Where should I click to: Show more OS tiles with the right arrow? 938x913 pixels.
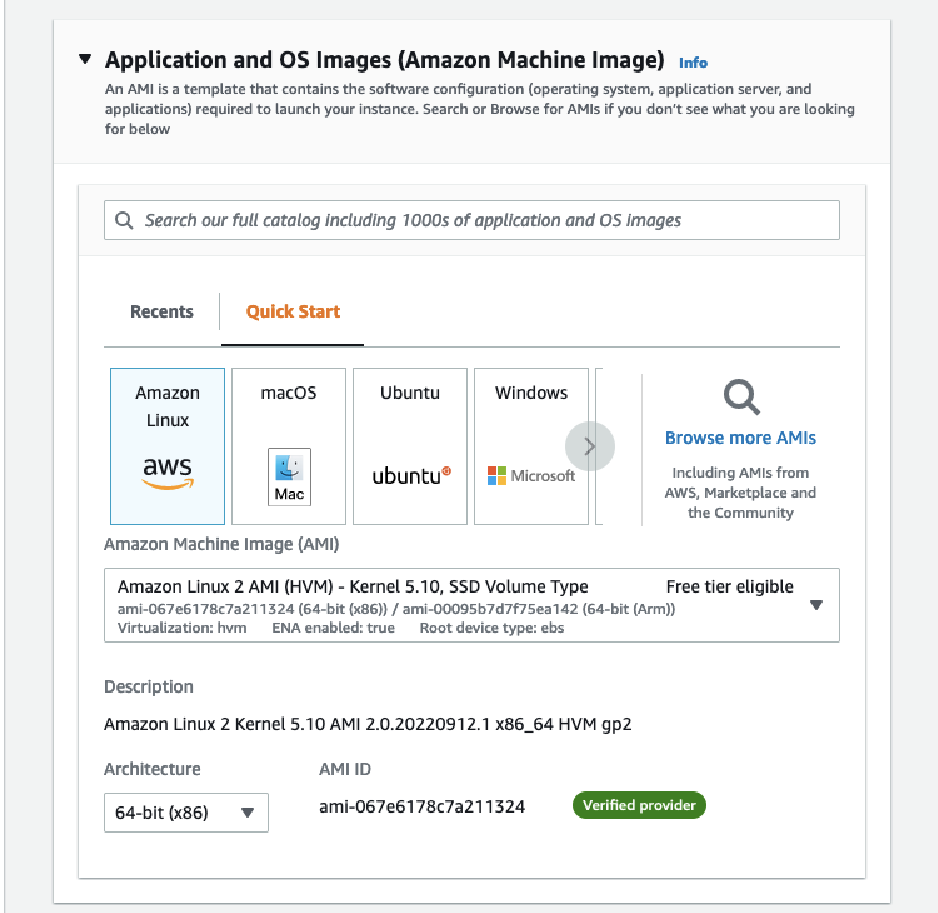pyautogui.click(x=590, y=446)
